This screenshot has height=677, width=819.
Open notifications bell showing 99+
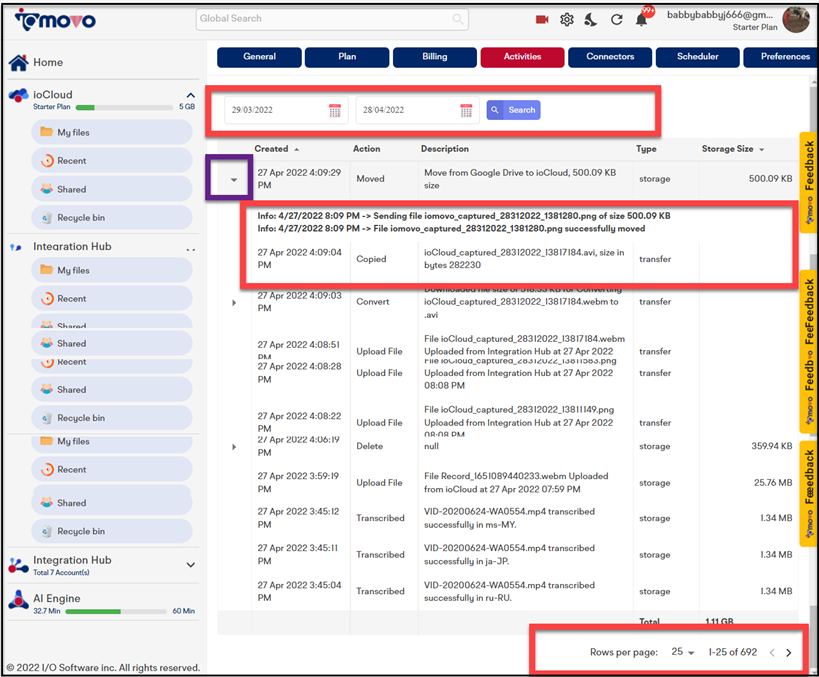pyautogui.click(x=642, y=19)
